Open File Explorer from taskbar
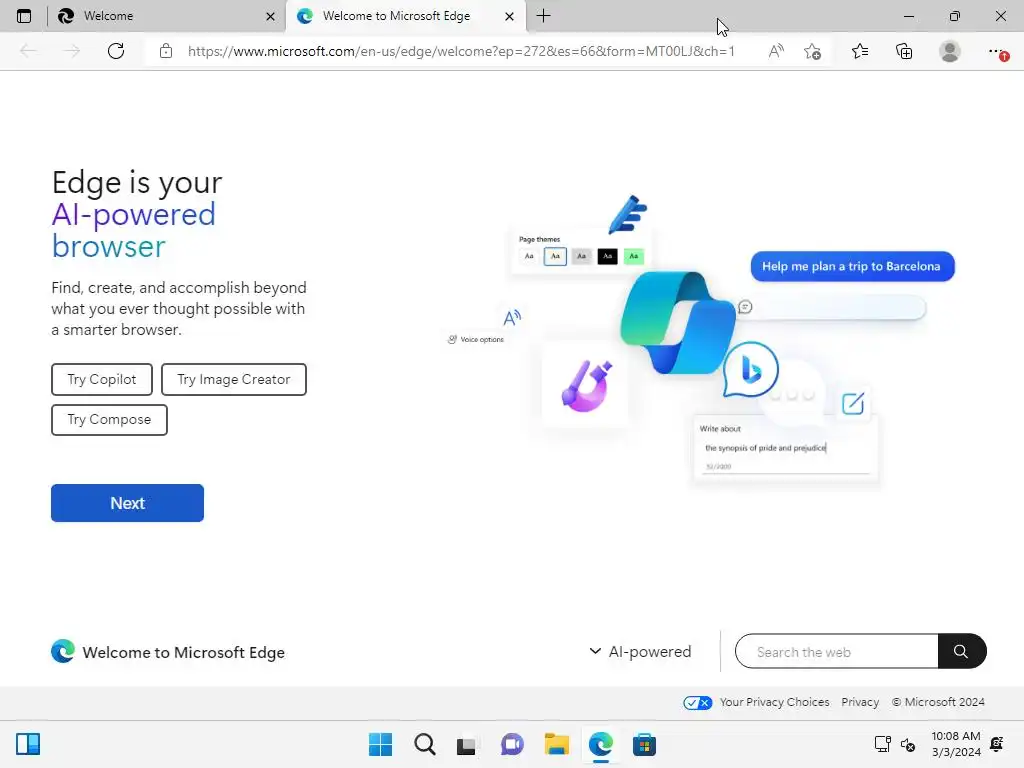The width and height of the screenshot is (1024, 768). [557, 744]
